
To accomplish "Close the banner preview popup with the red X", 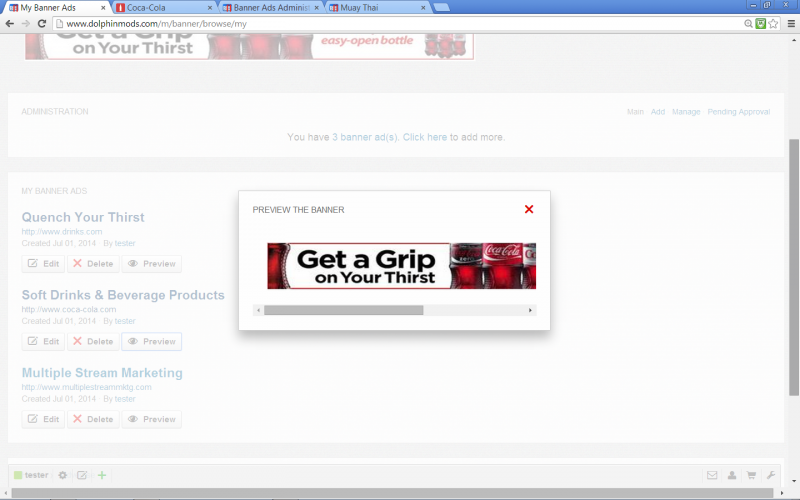I will click(529, 209).
